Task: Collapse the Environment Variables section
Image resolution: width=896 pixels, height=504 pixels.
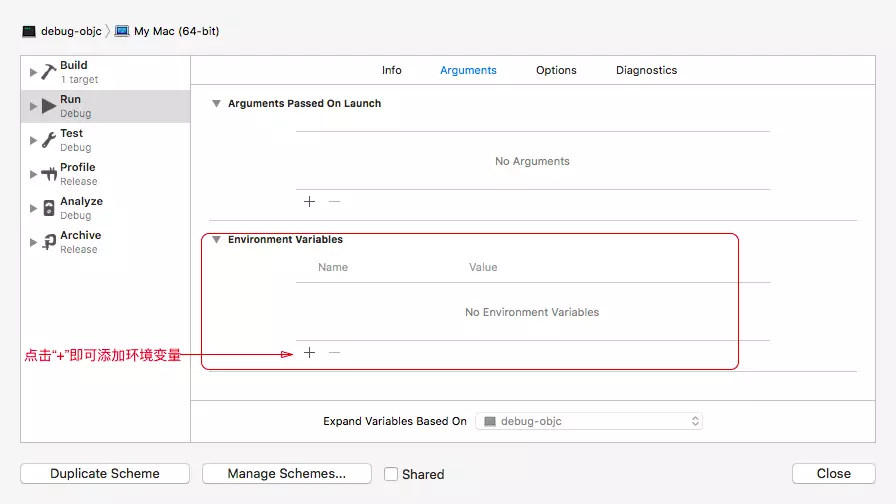Action: (x=216, y=240)
